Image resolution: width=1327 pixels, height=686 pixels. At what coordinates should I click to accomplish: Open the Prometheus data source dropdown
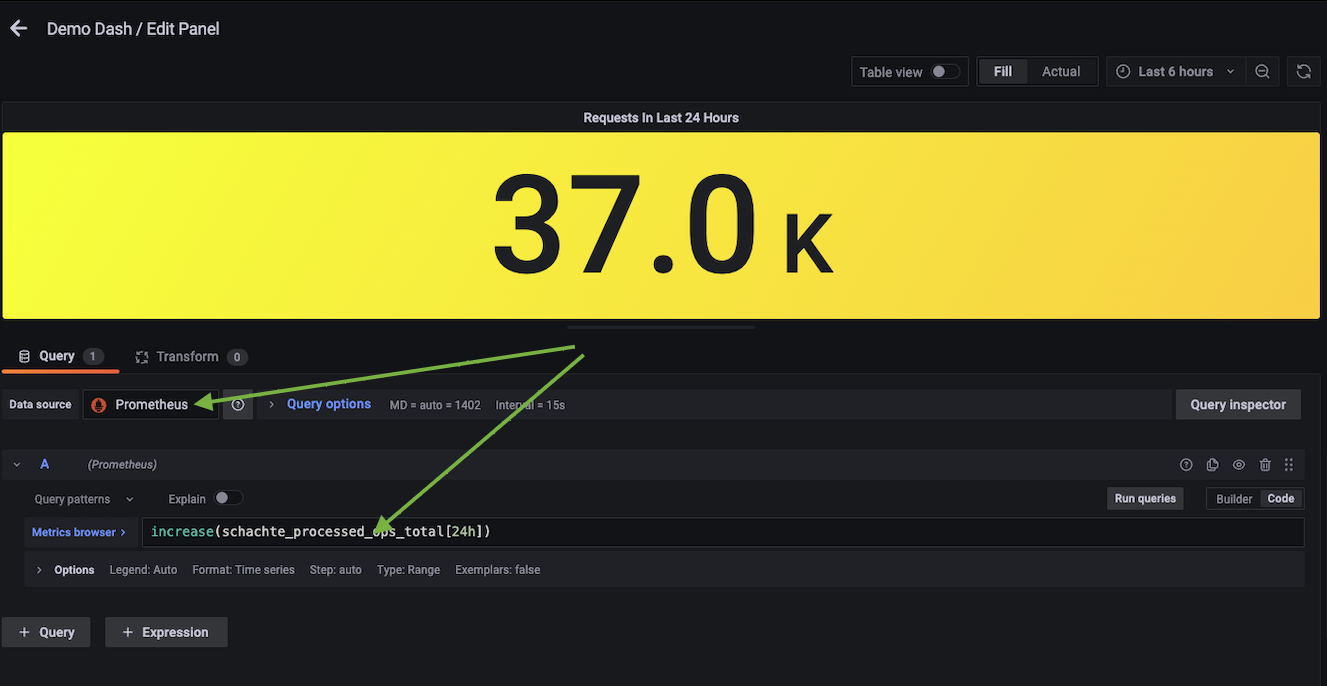point(151,405)
